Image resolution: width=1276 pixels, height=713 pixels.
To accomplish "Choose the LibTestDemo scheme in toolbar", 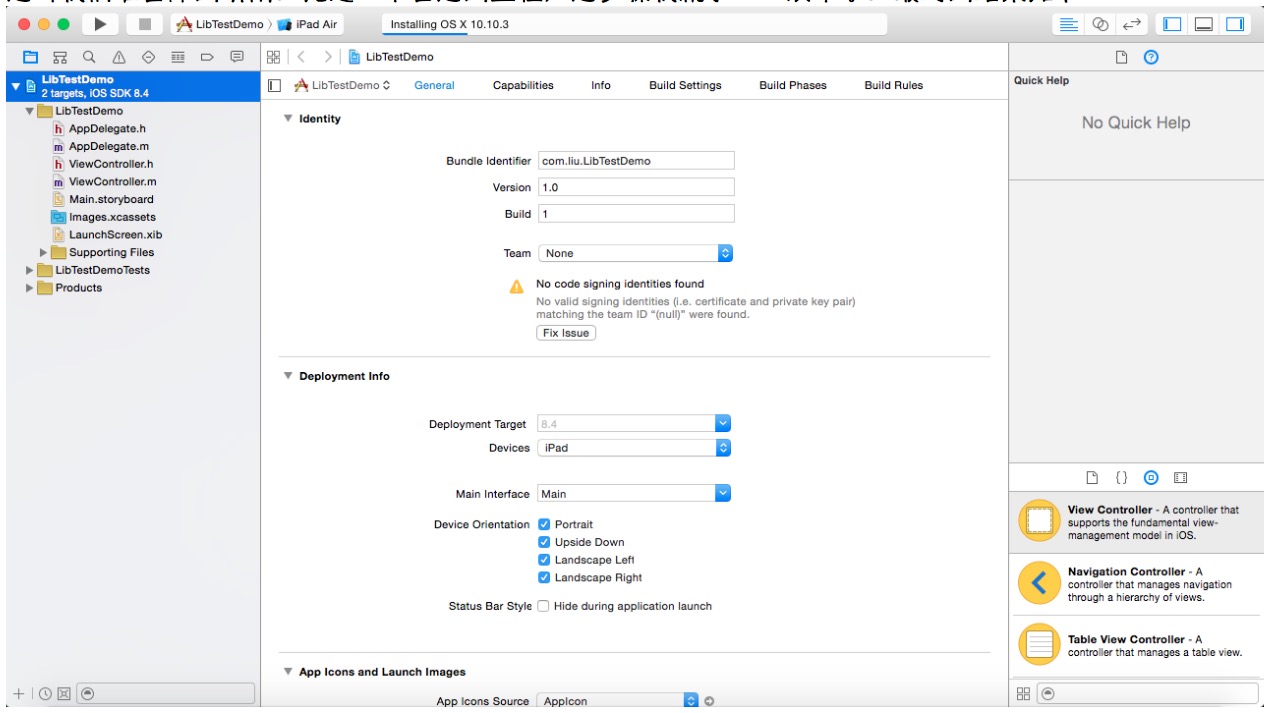I will coord(220,24).
